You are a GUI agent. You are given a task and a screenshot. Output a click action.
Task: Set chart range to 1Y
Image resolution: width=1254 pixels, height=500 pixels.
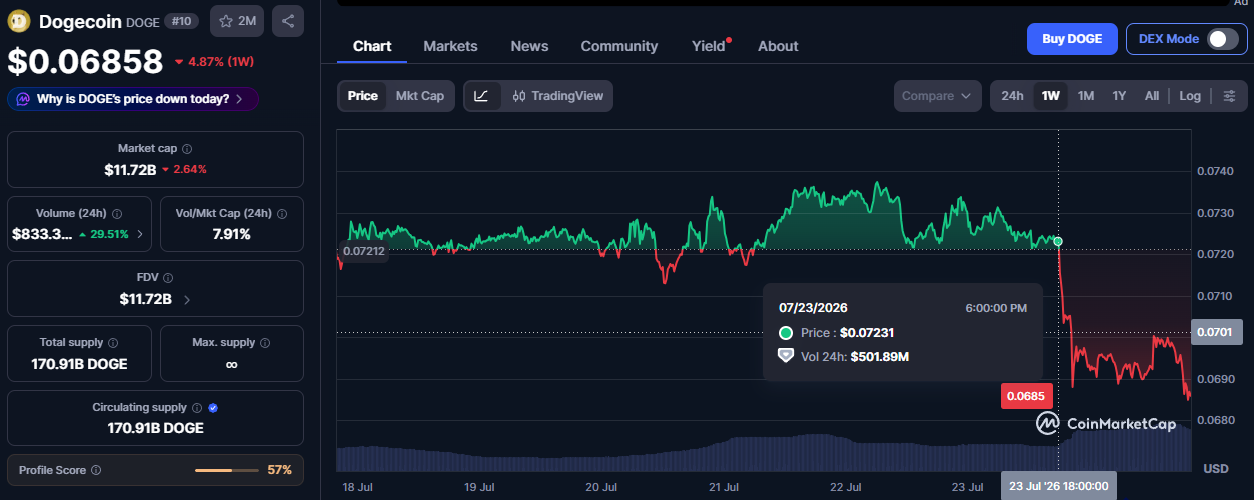point(1119,96)
